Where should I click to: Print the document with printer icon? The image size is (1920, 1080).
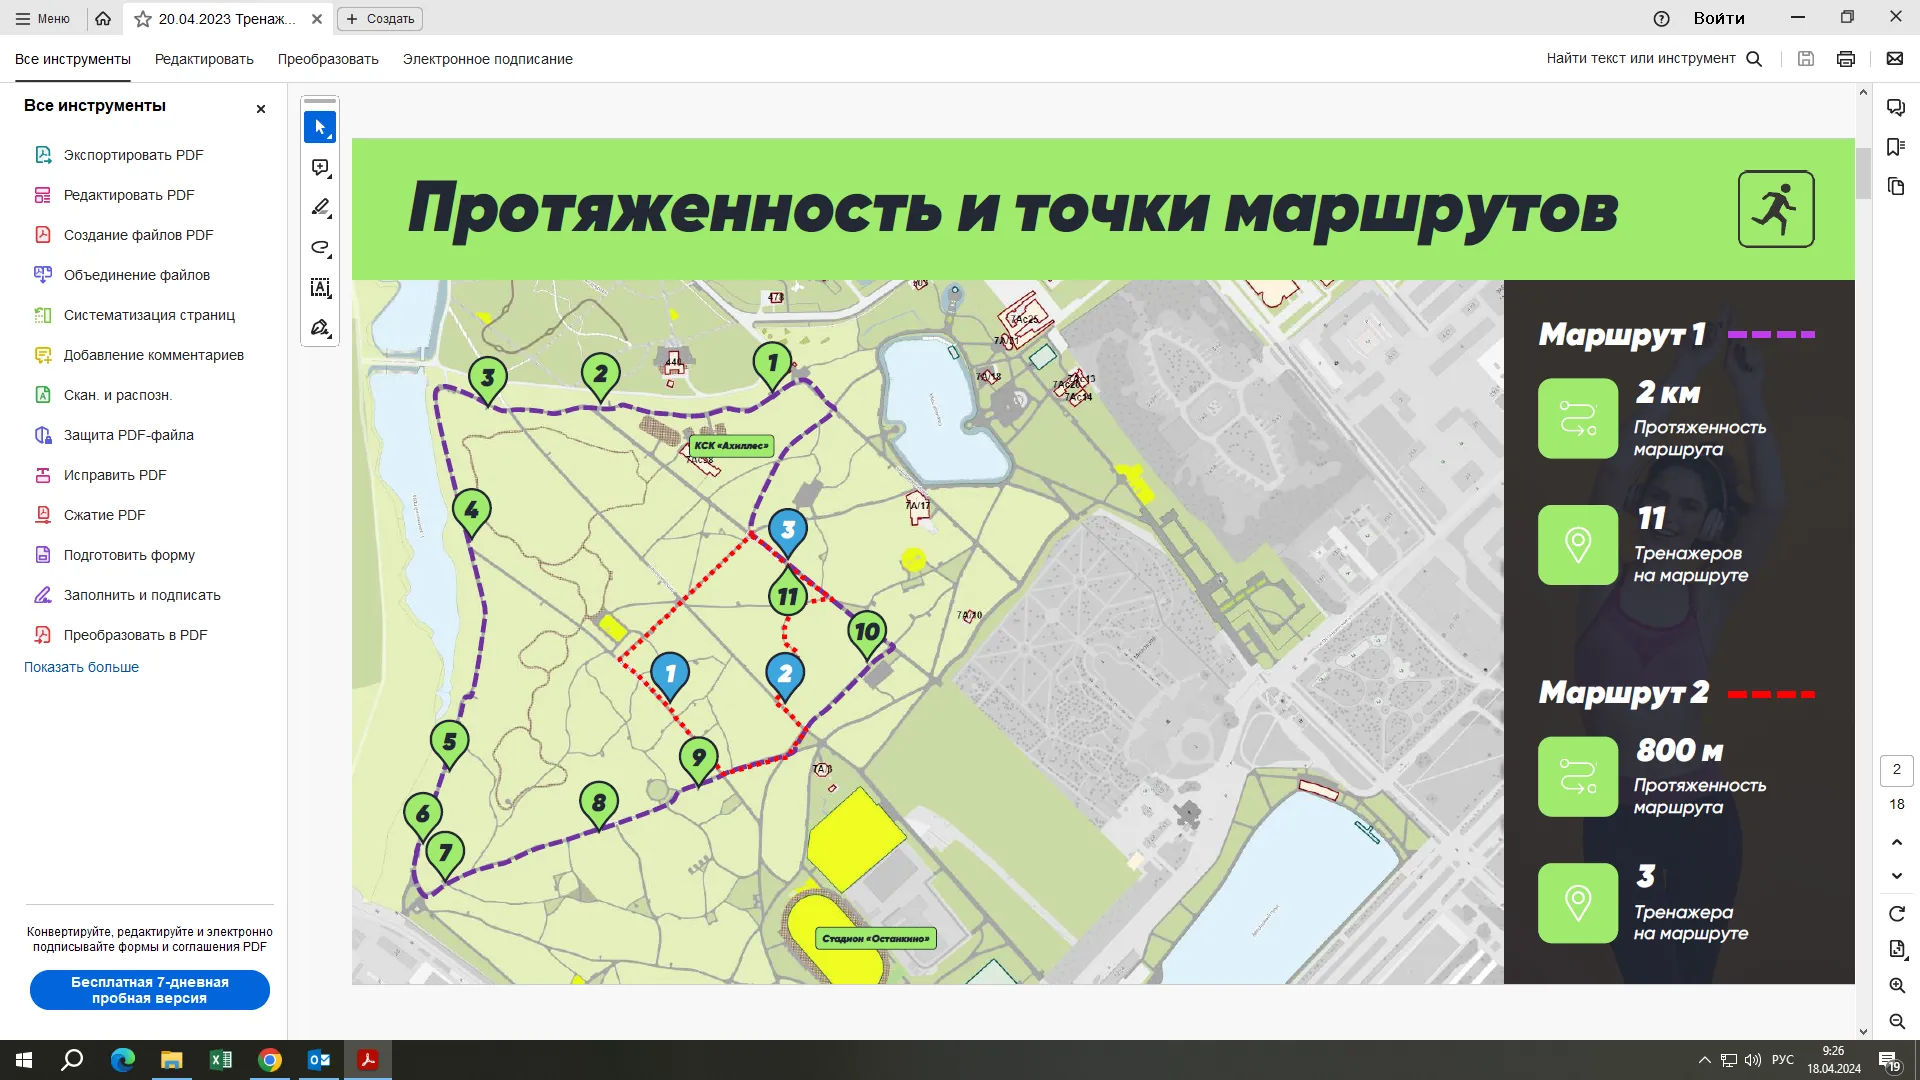point(1845,59)
